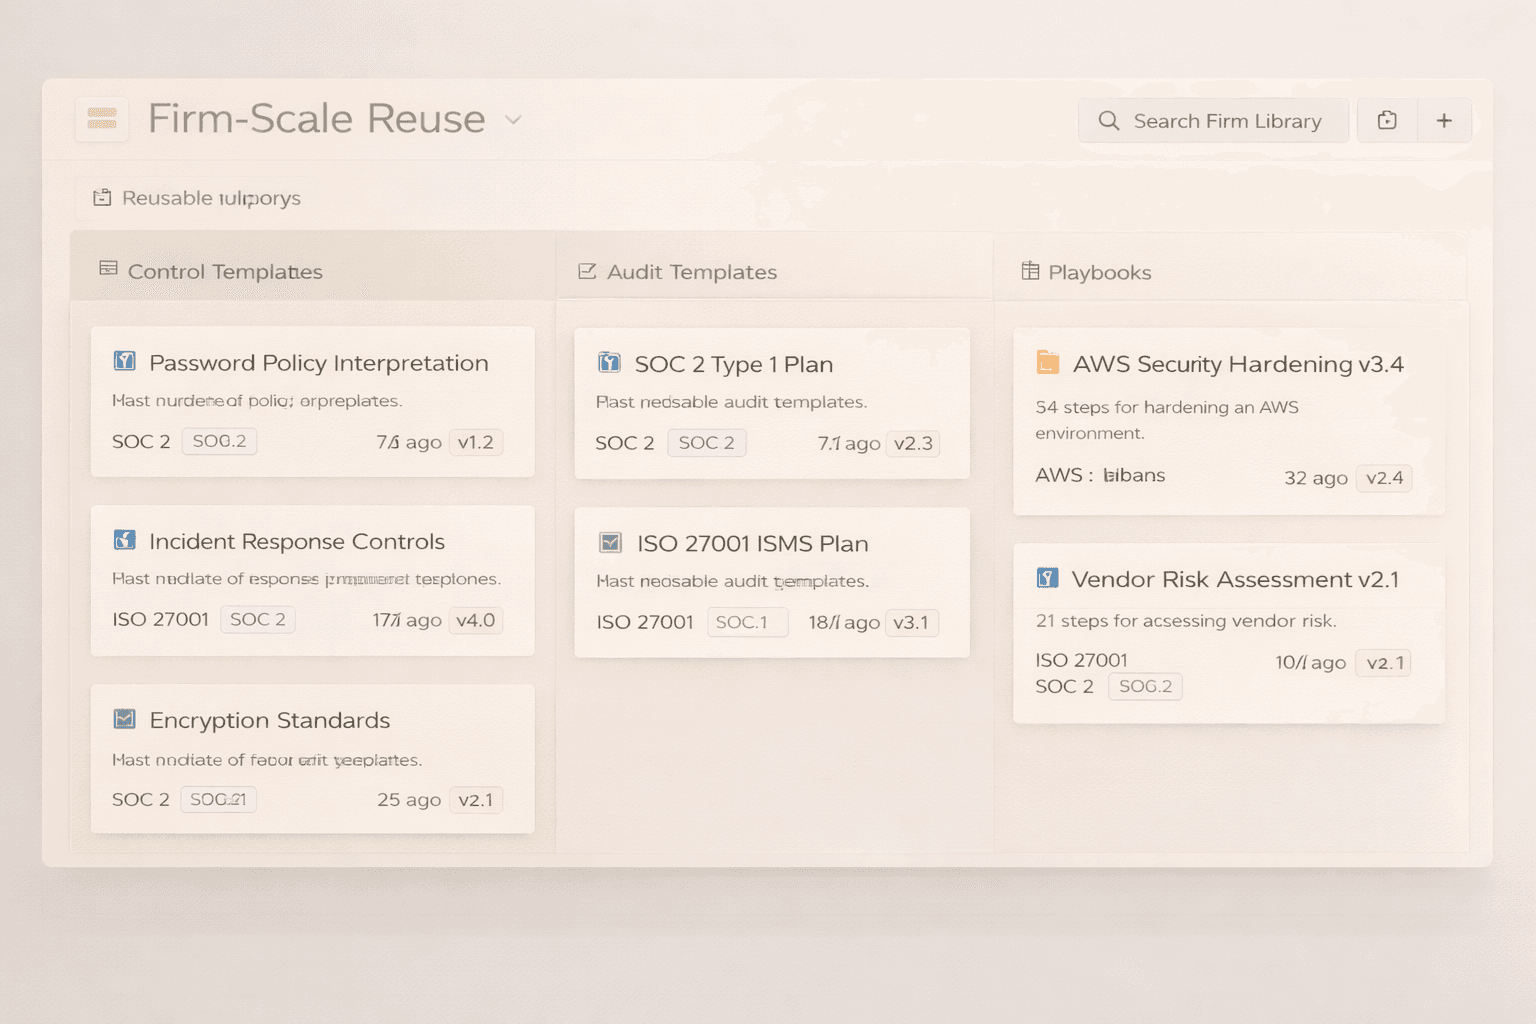Image resolution: width=1536 pixels, height=1024 pixels.
Task: Click the ISO 27001 ISMS Plan icon
Action: pyautogui.click(x=610, y=543)
